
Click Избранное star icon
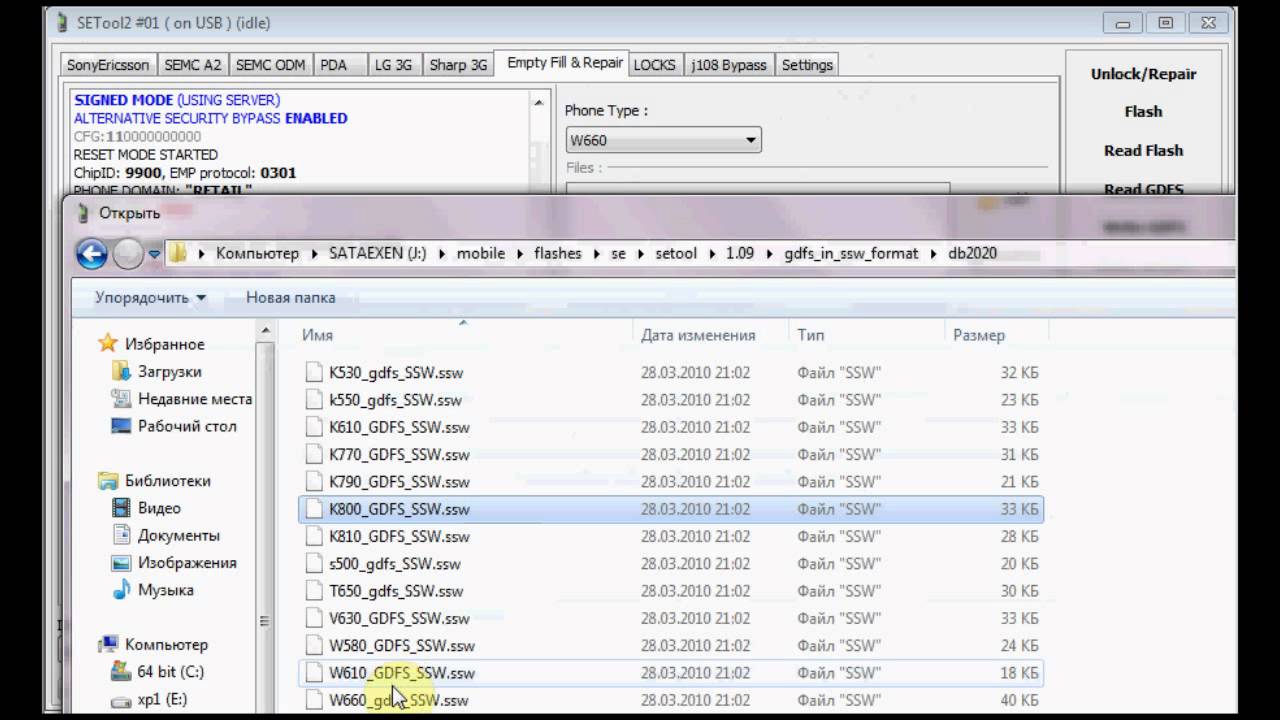(x=108, y=343)
